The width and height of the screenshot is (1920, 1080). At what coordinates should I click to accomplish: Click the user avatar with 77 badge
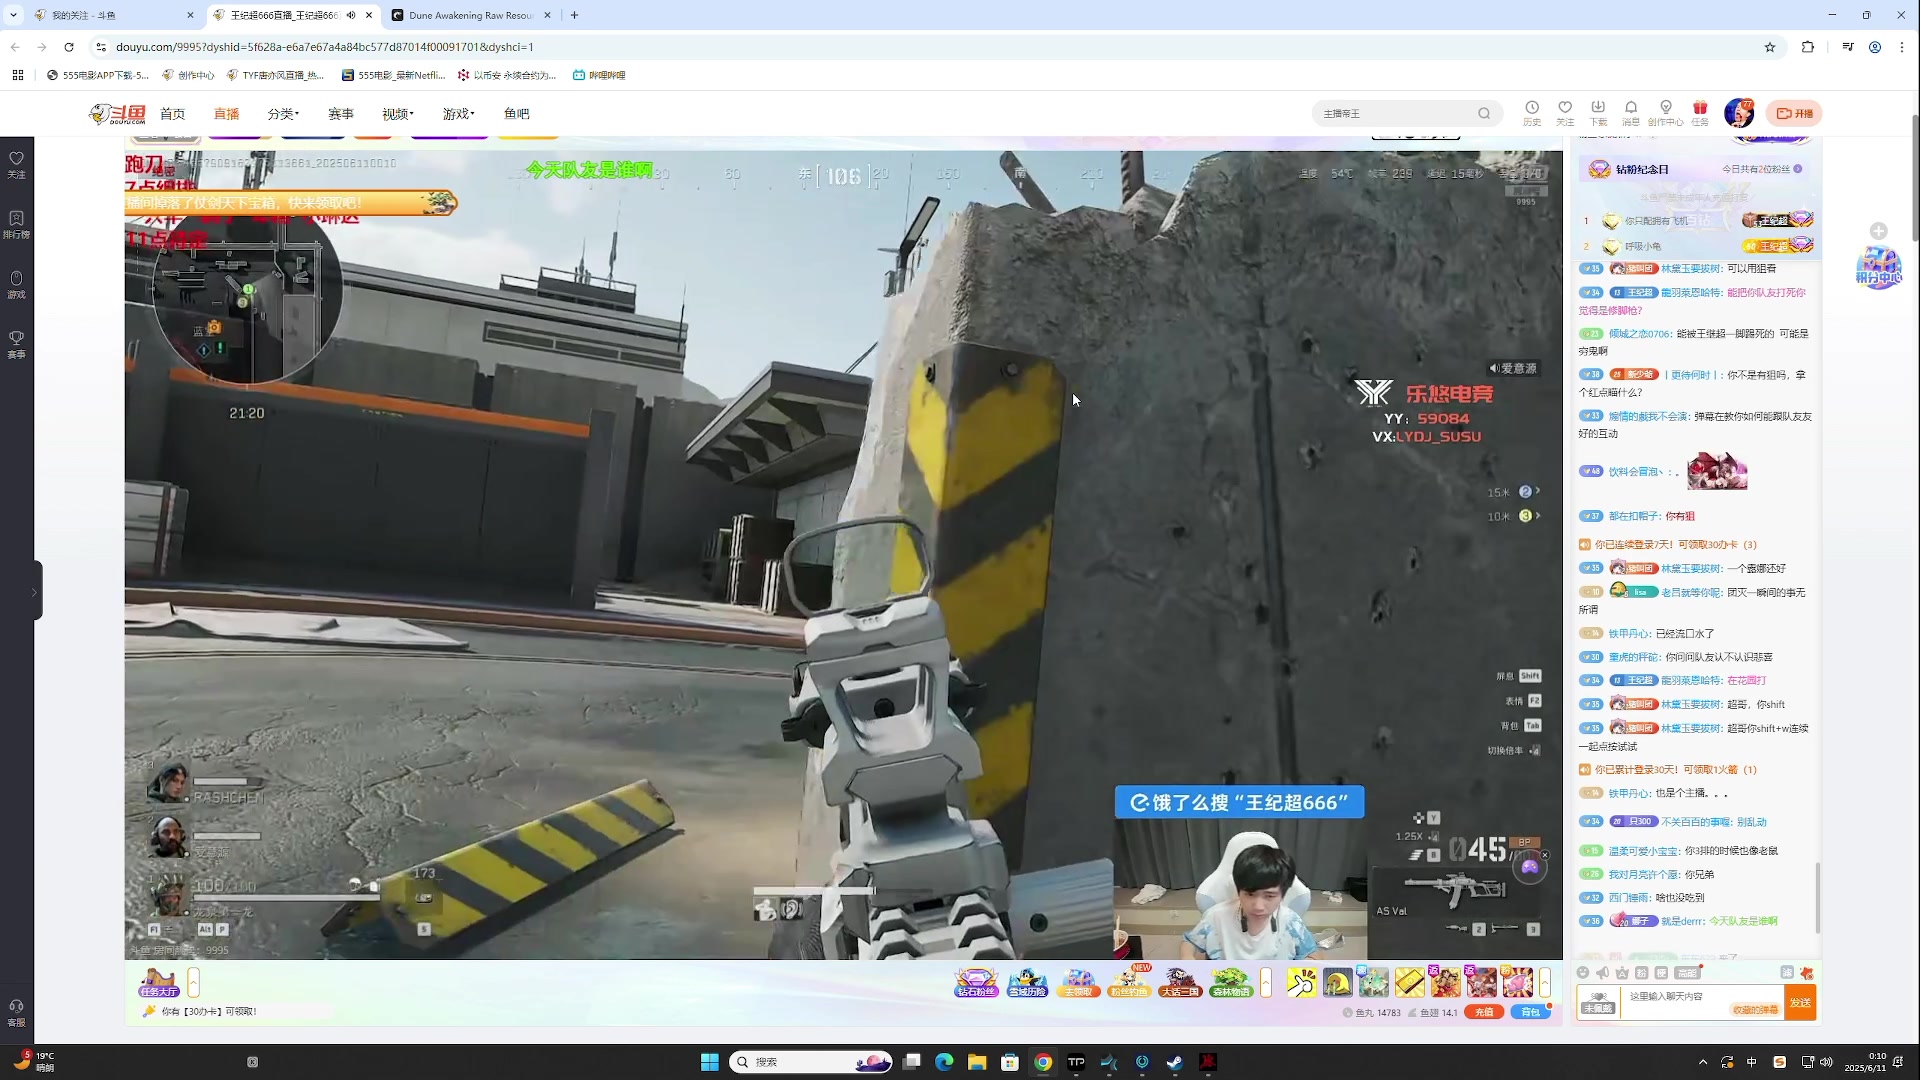point(1739,113)
